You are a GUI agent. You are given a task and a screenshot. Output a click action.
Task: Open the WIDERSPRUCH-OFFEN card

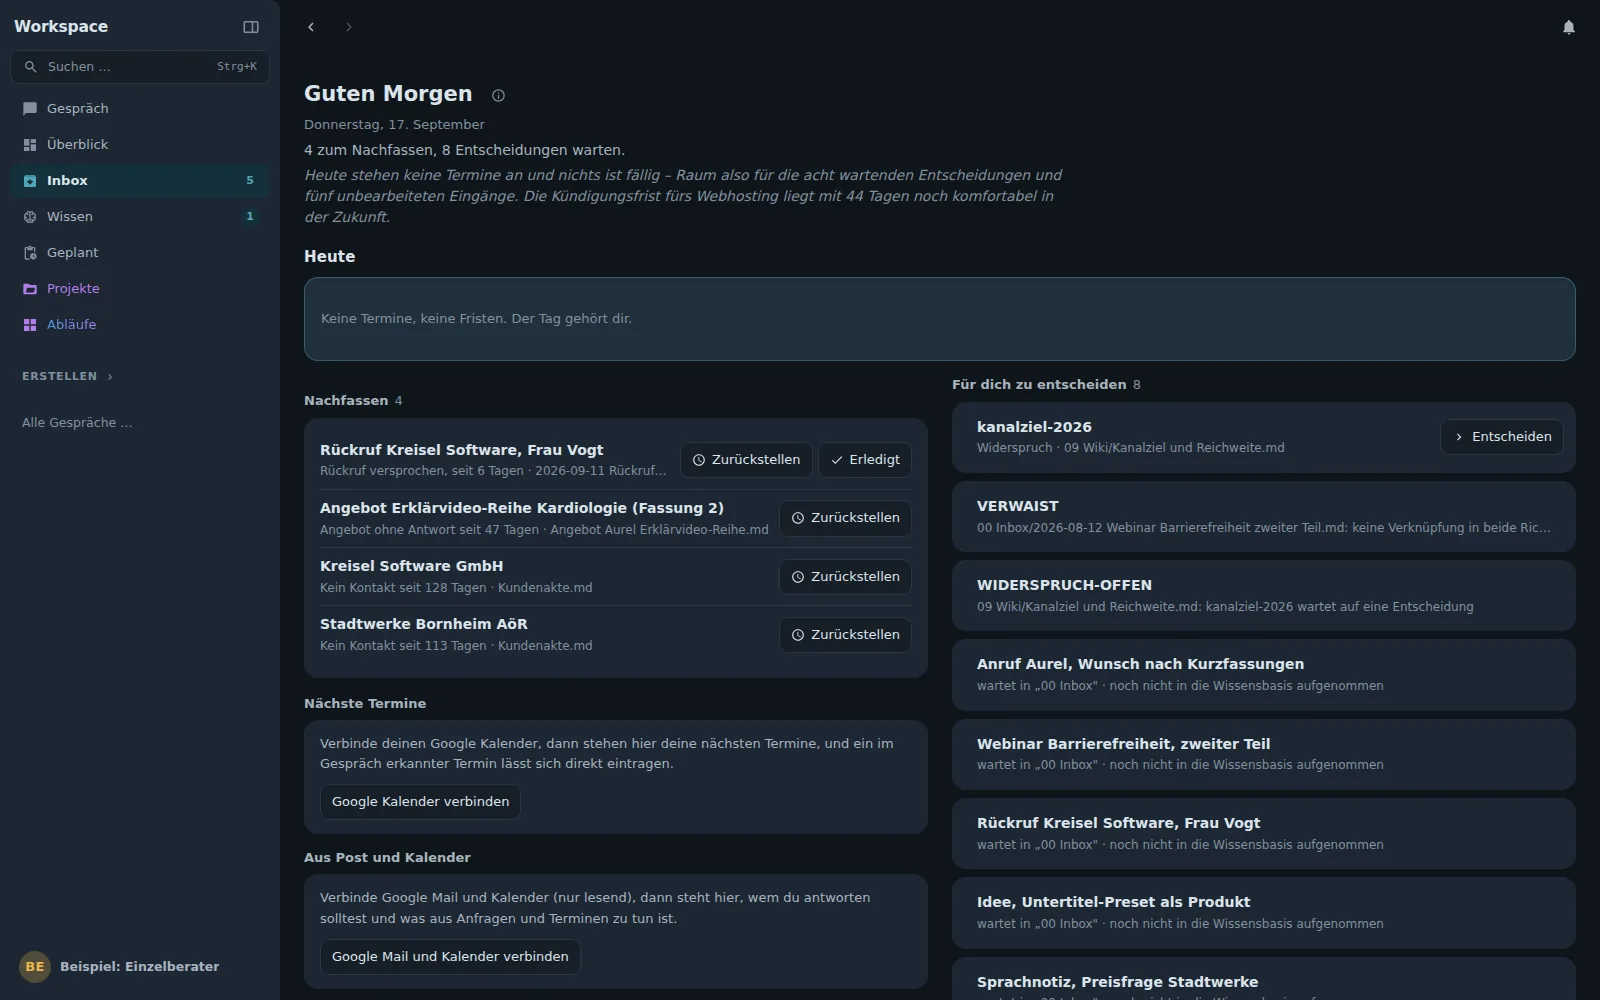(x=1264, y=595)
